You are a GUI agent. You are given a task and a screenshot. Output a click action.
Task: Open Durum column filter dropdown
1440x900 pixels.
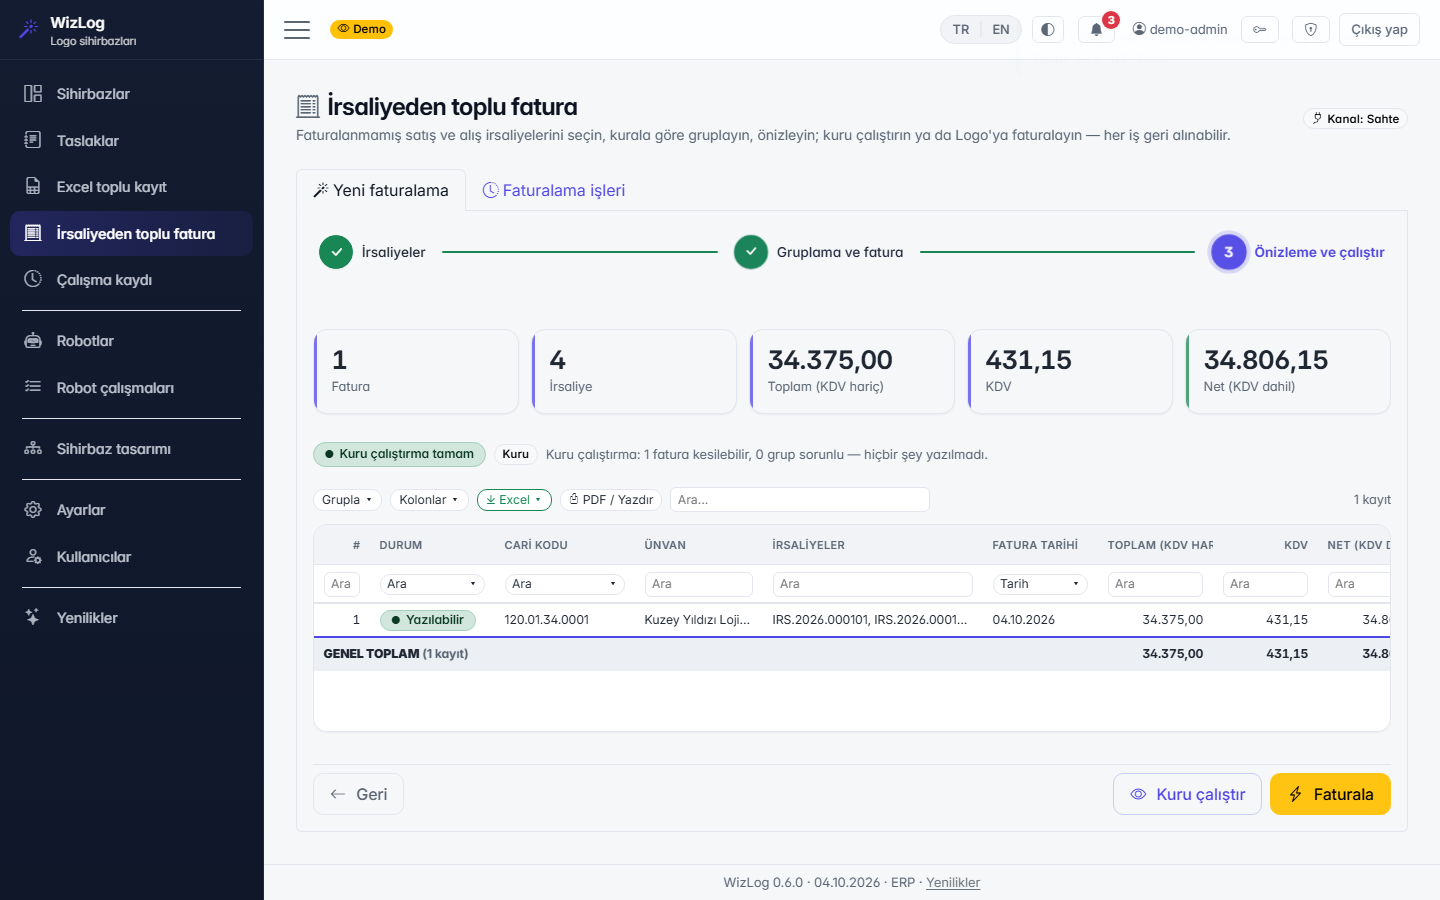pos(432,584)
